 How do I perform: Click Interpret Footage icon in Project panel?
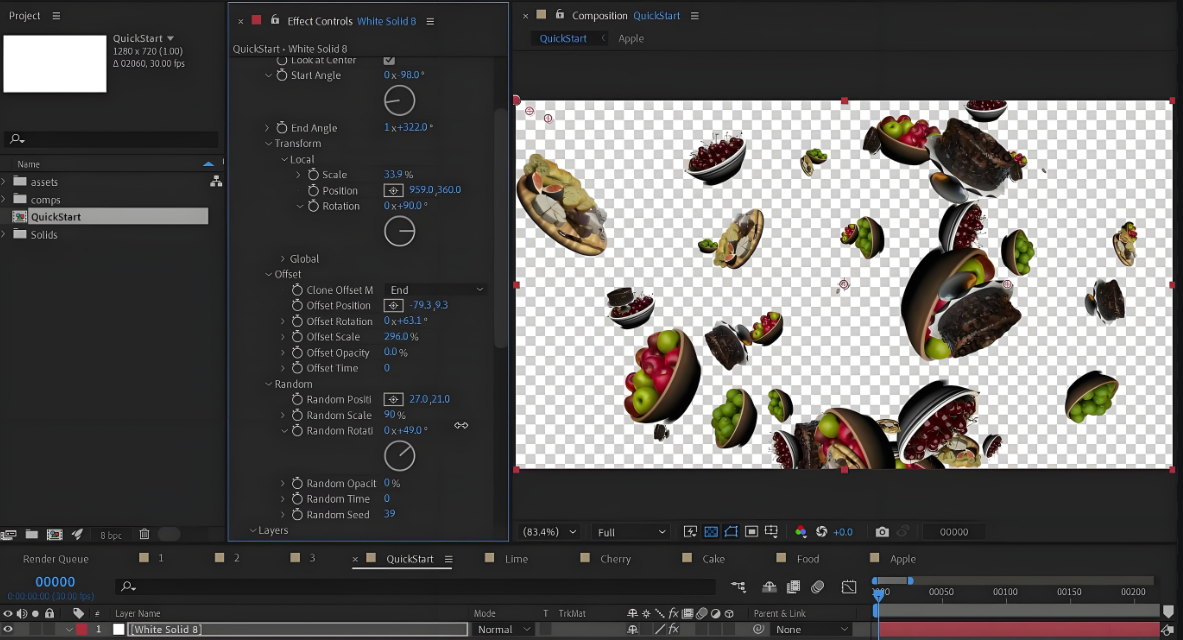(x=9, y=534)
